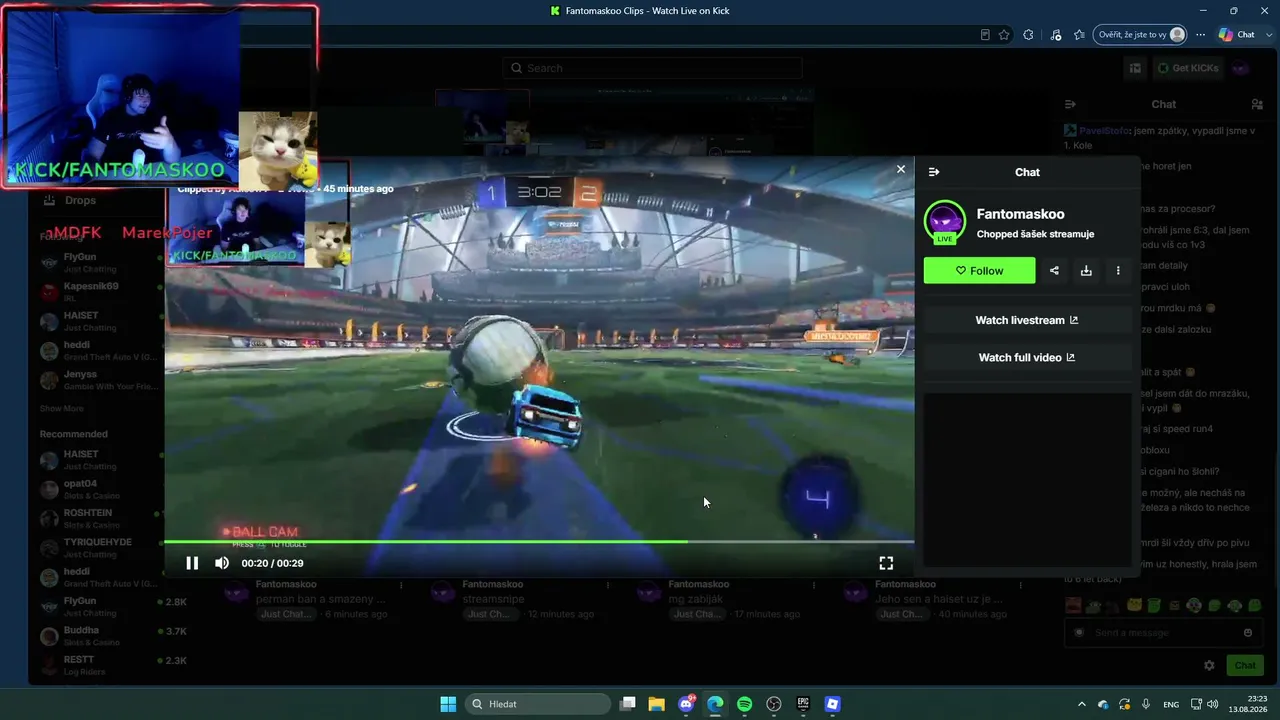1280x720 pixels.
Task: Mute the clip volume
Action: point(222,563)
